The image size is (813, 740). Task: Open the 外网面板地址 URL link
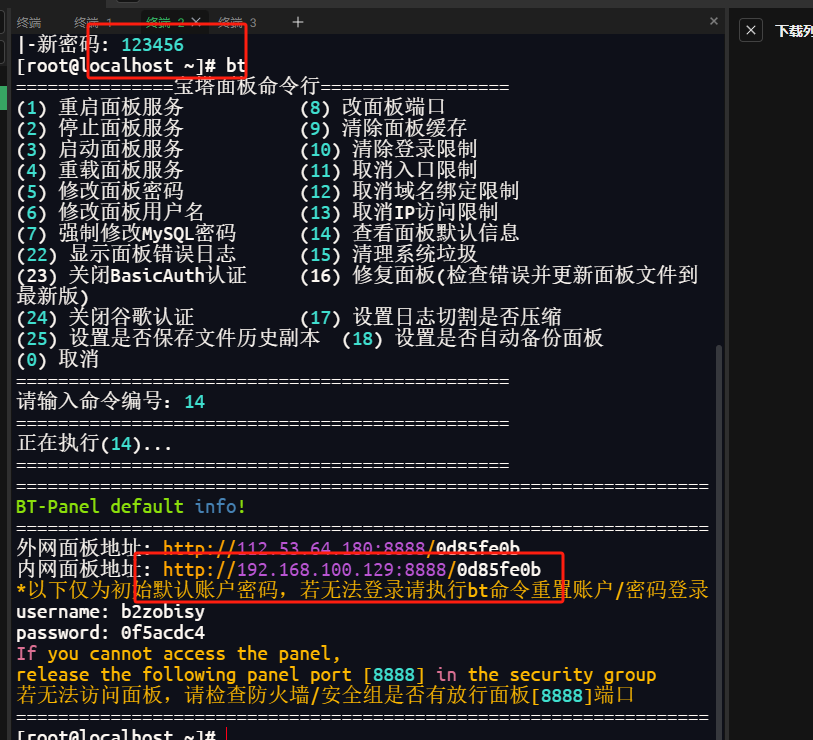click(x=341, y=548)
